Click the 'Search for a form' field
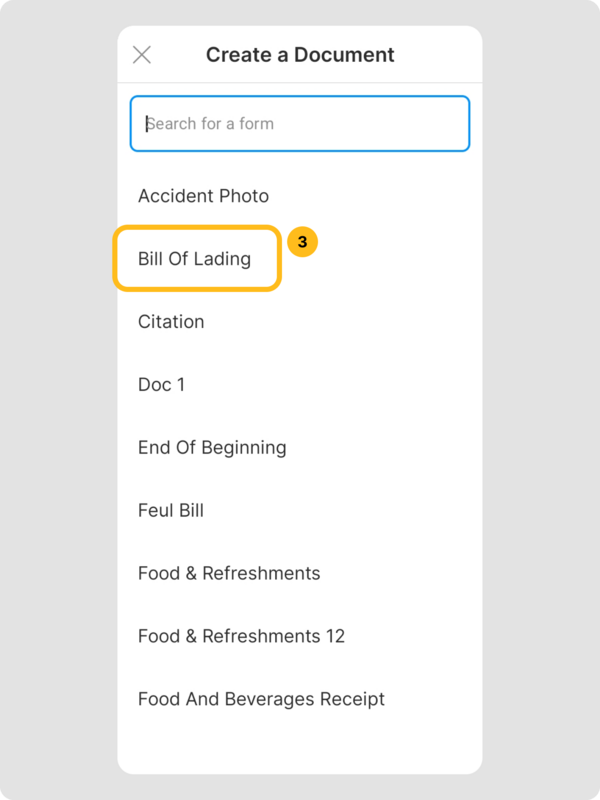The image size is (600, 800). (300, 124)
